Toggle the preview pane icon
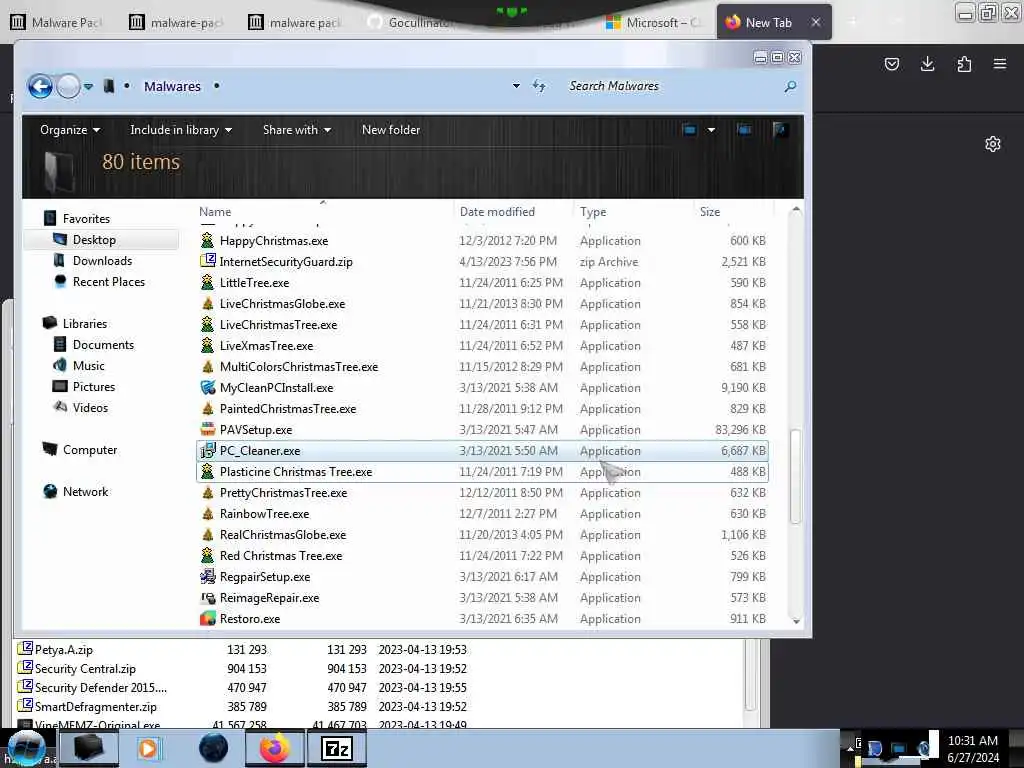 coord(744,130)
